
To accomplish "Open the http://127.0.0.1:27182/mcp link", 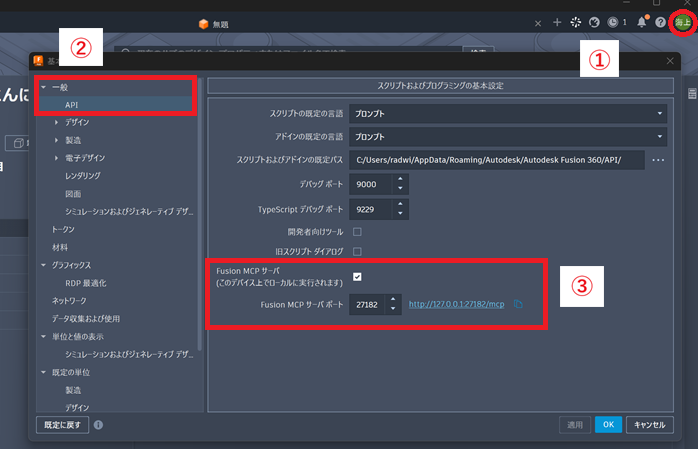I will click(x=457, y=304).
